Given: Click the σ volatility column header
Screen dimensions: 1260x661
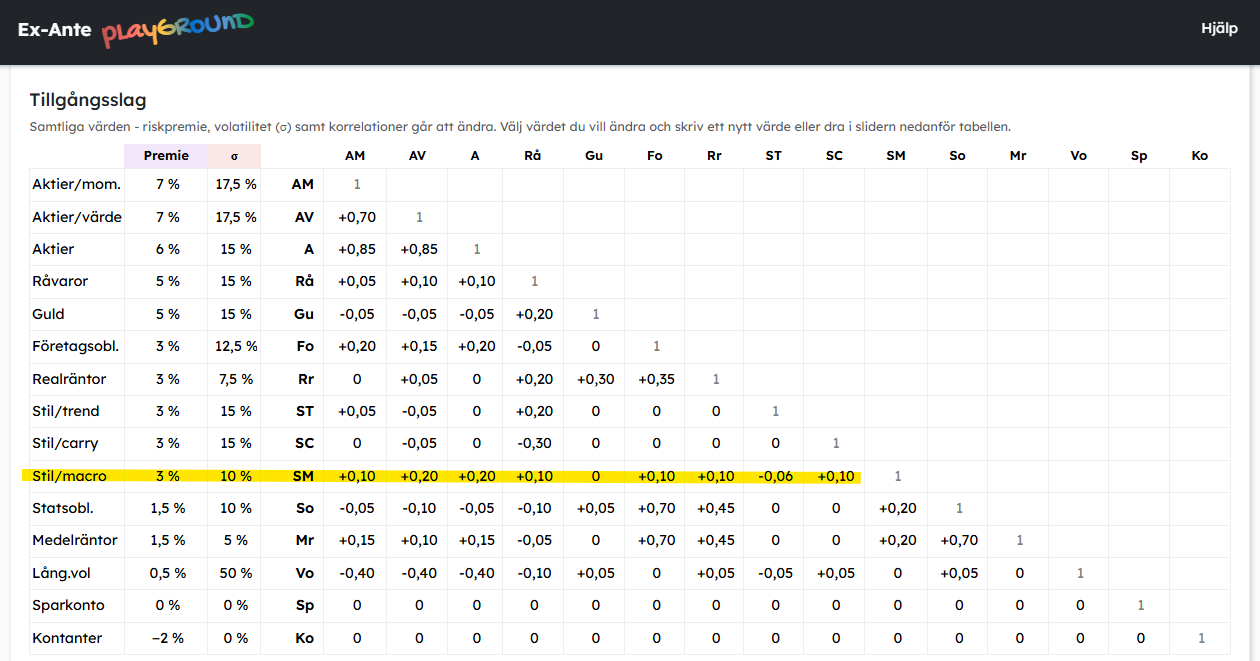Looking at the screenshot, I should tap(235, 156).
